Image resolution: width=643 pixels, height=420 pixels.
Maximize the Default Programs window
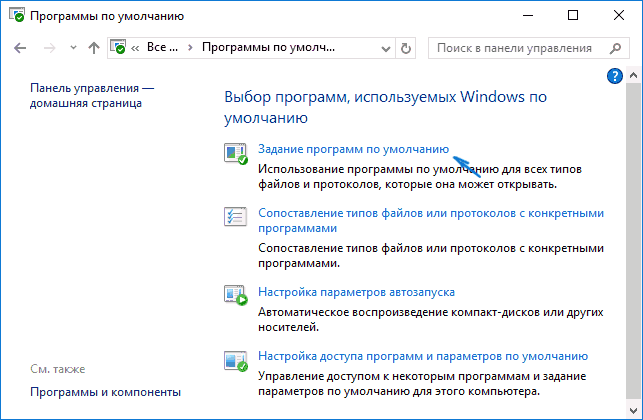(573, 16)
